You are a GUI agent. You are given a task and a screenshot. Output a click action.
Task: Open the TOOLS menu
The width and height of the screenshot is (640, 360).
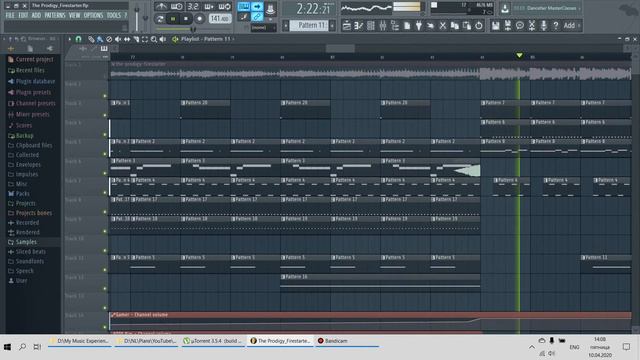tap(113, 16)
